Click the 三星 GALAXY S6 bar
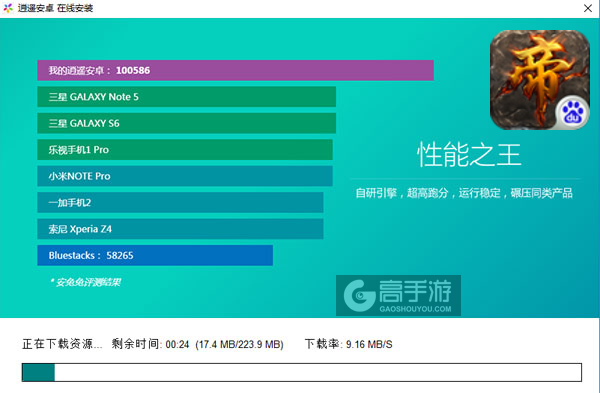The height and width of the screenshot is (393, 600). [186, 123]
